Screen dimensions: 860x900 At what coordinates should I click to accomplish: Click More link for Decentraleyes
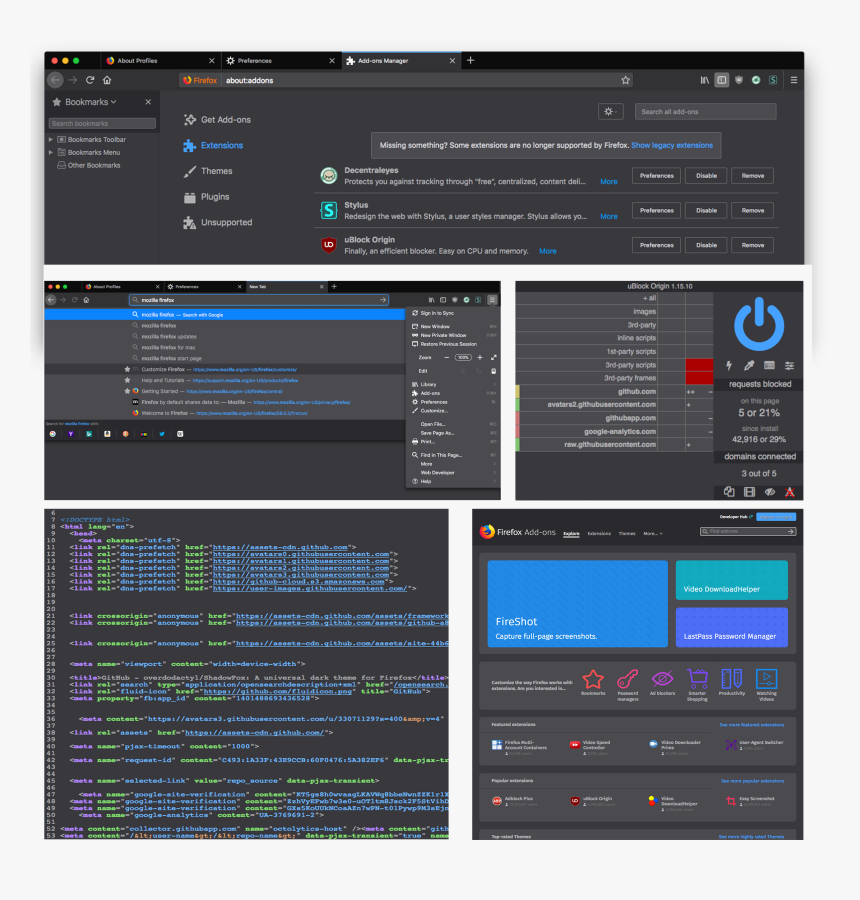[609, 181]
